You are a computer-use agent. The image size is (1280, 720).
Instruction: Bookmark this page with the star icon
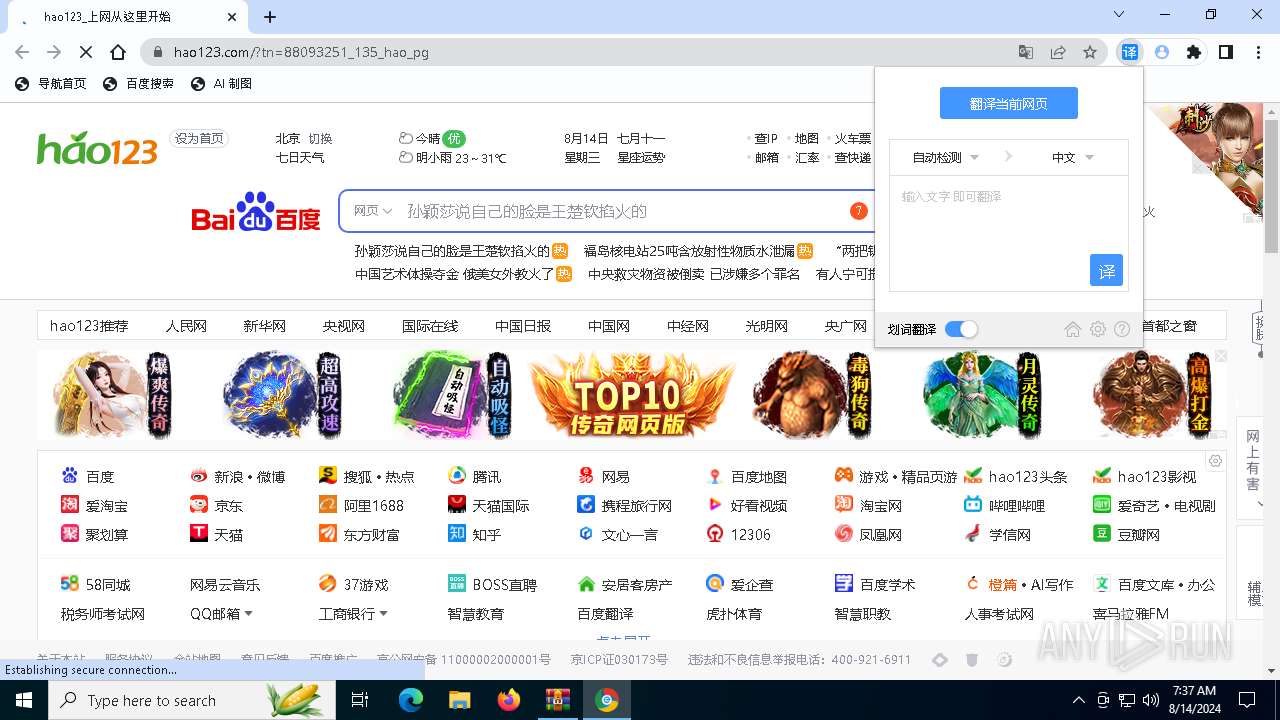1090,52
